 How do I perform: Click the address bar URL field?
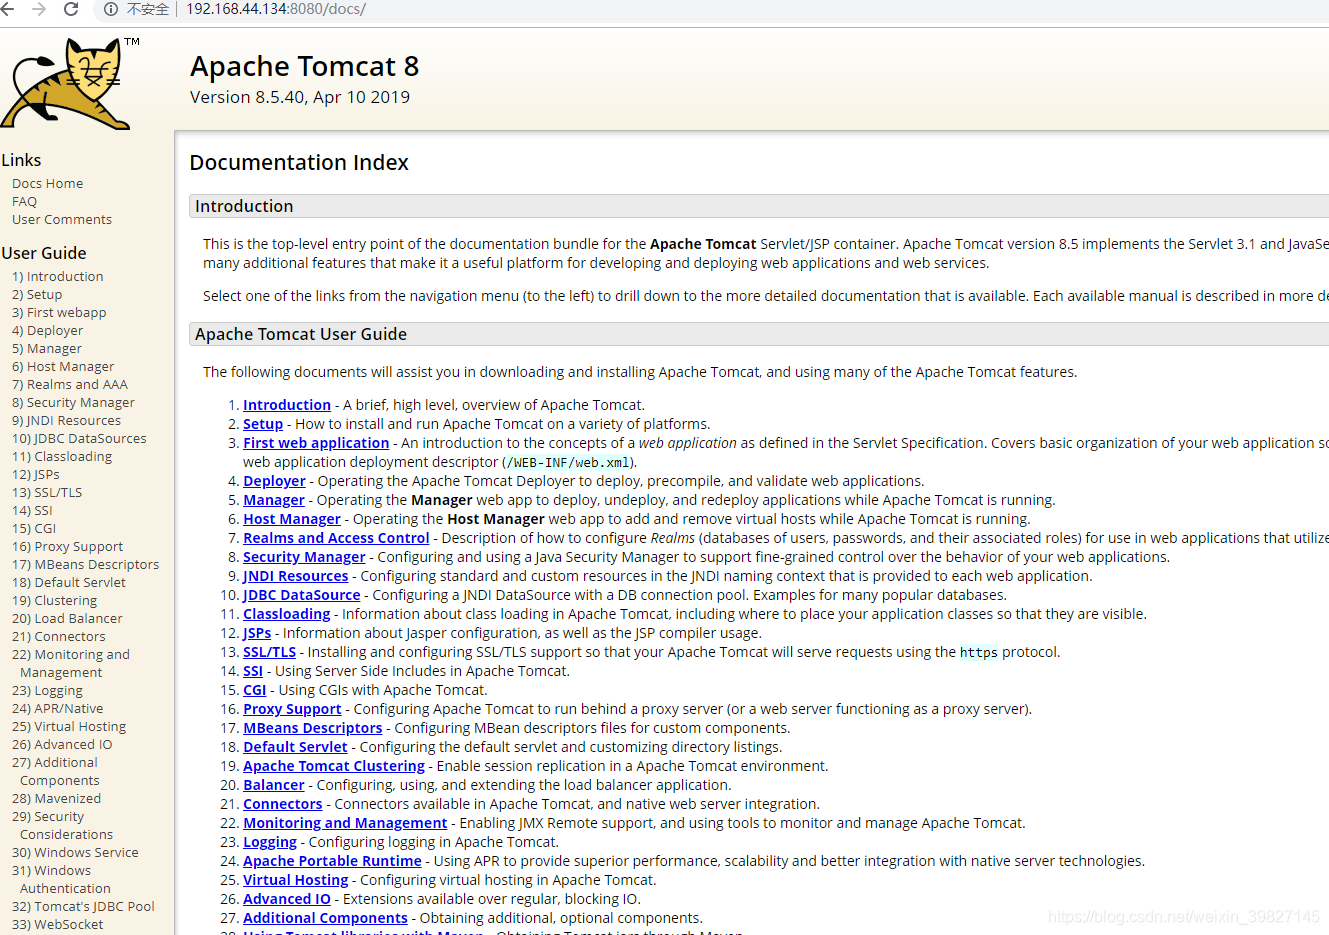276,9
